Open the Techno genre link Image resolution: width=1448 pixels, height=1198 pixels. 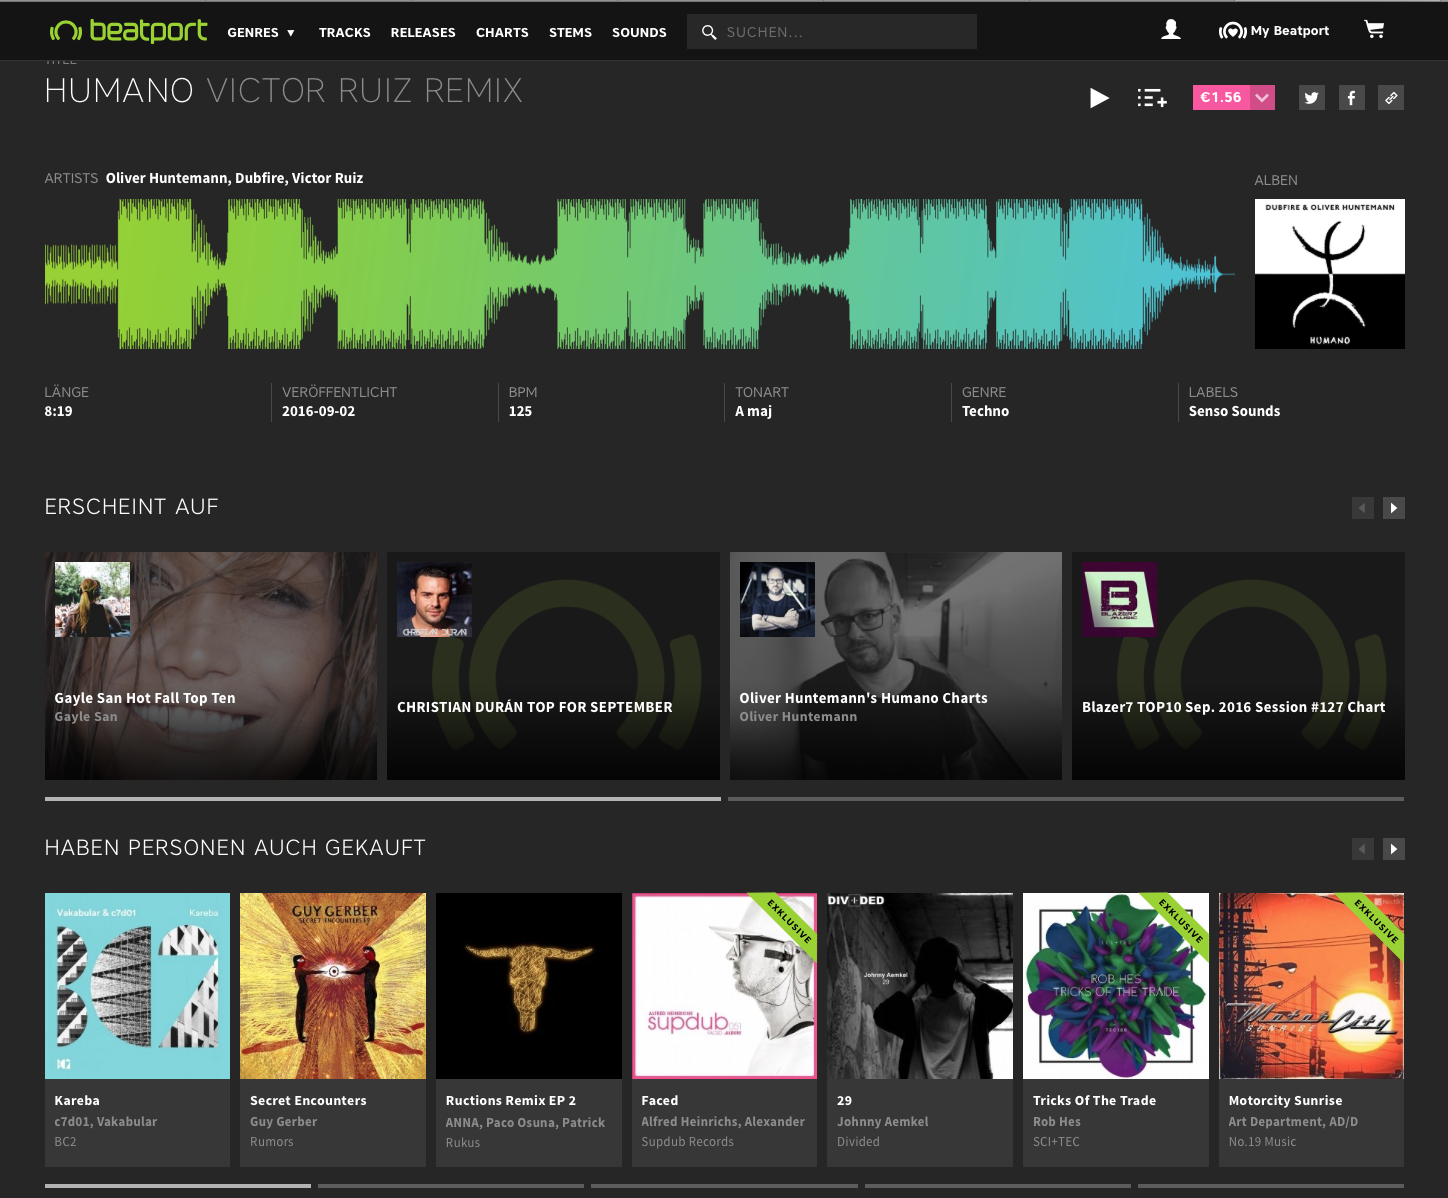[985, 411]
